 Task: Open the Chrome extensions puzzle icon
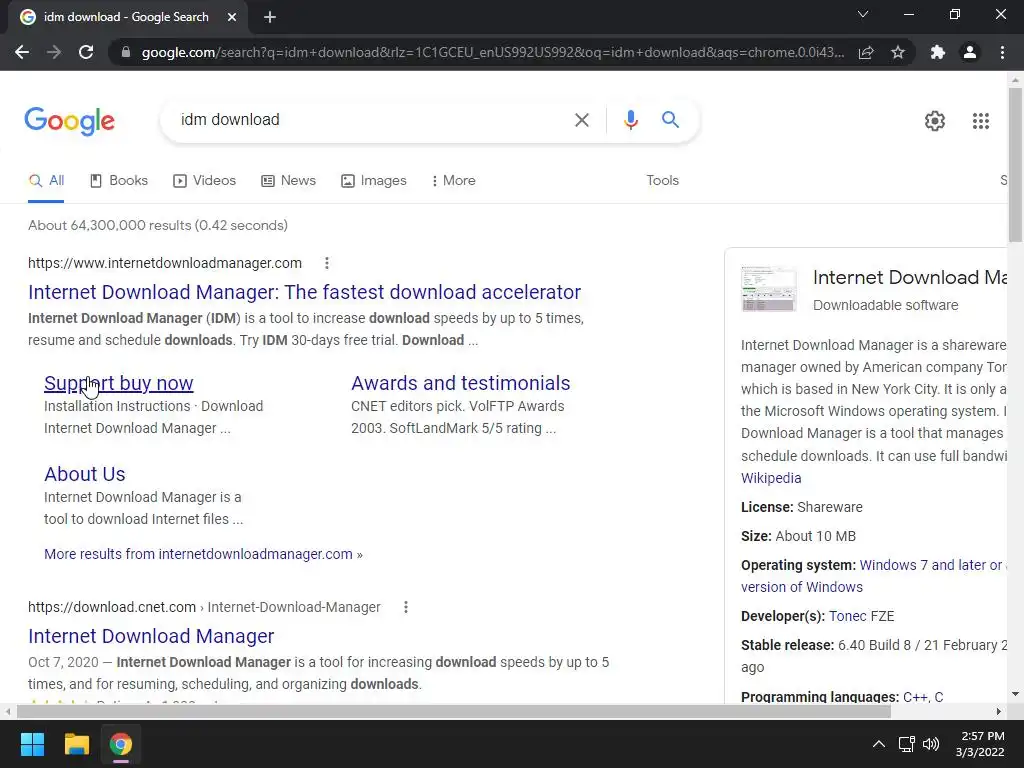[x=938, y=52]
